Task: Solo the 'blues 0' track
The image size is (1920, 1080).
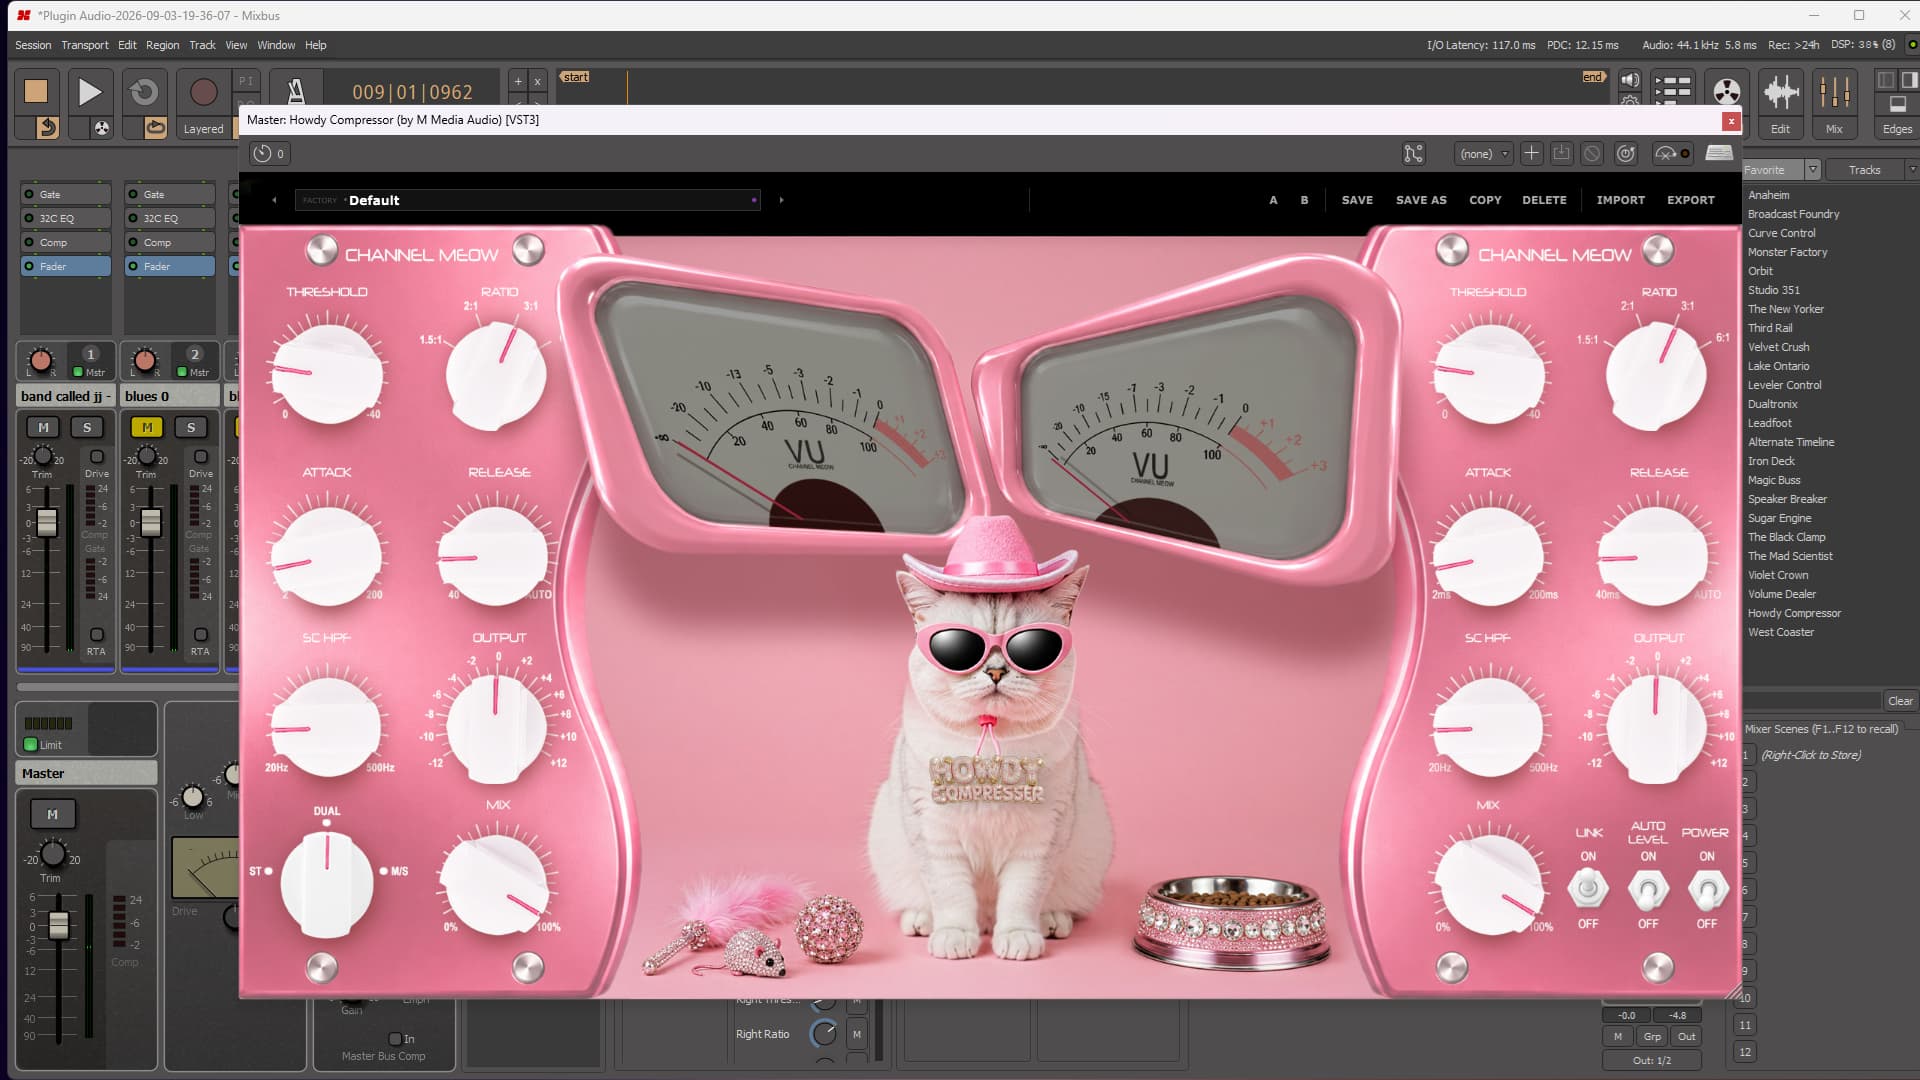Action: [x=191, y=427]
